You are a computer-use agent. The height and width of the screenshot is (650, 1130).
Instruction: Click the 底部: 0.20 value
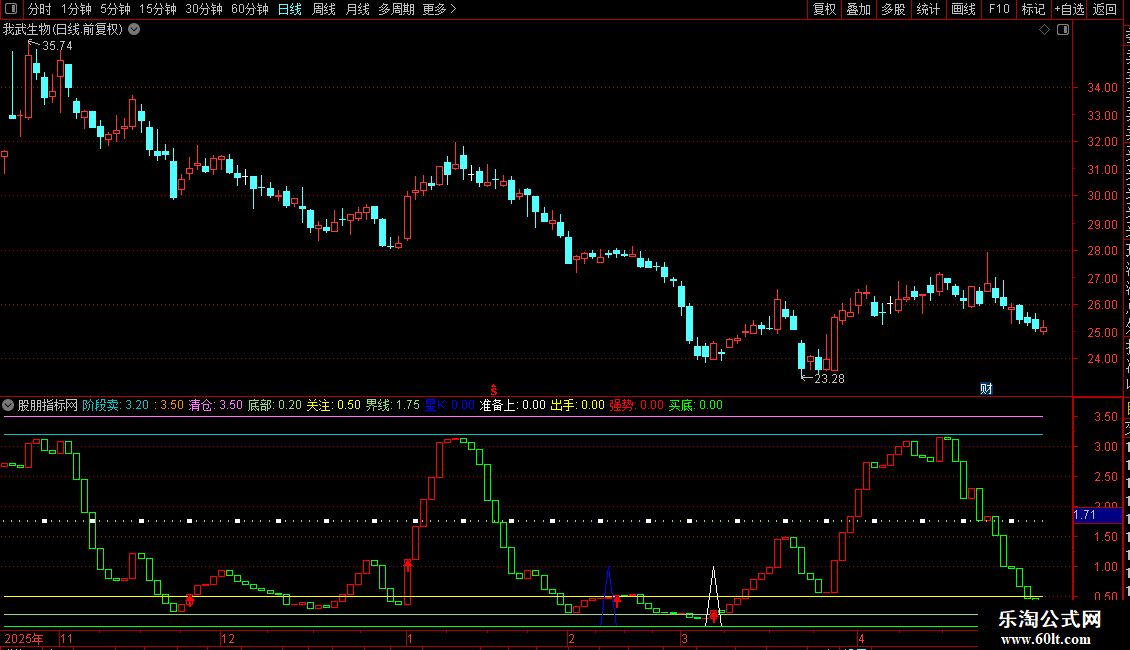click(275, 405)
